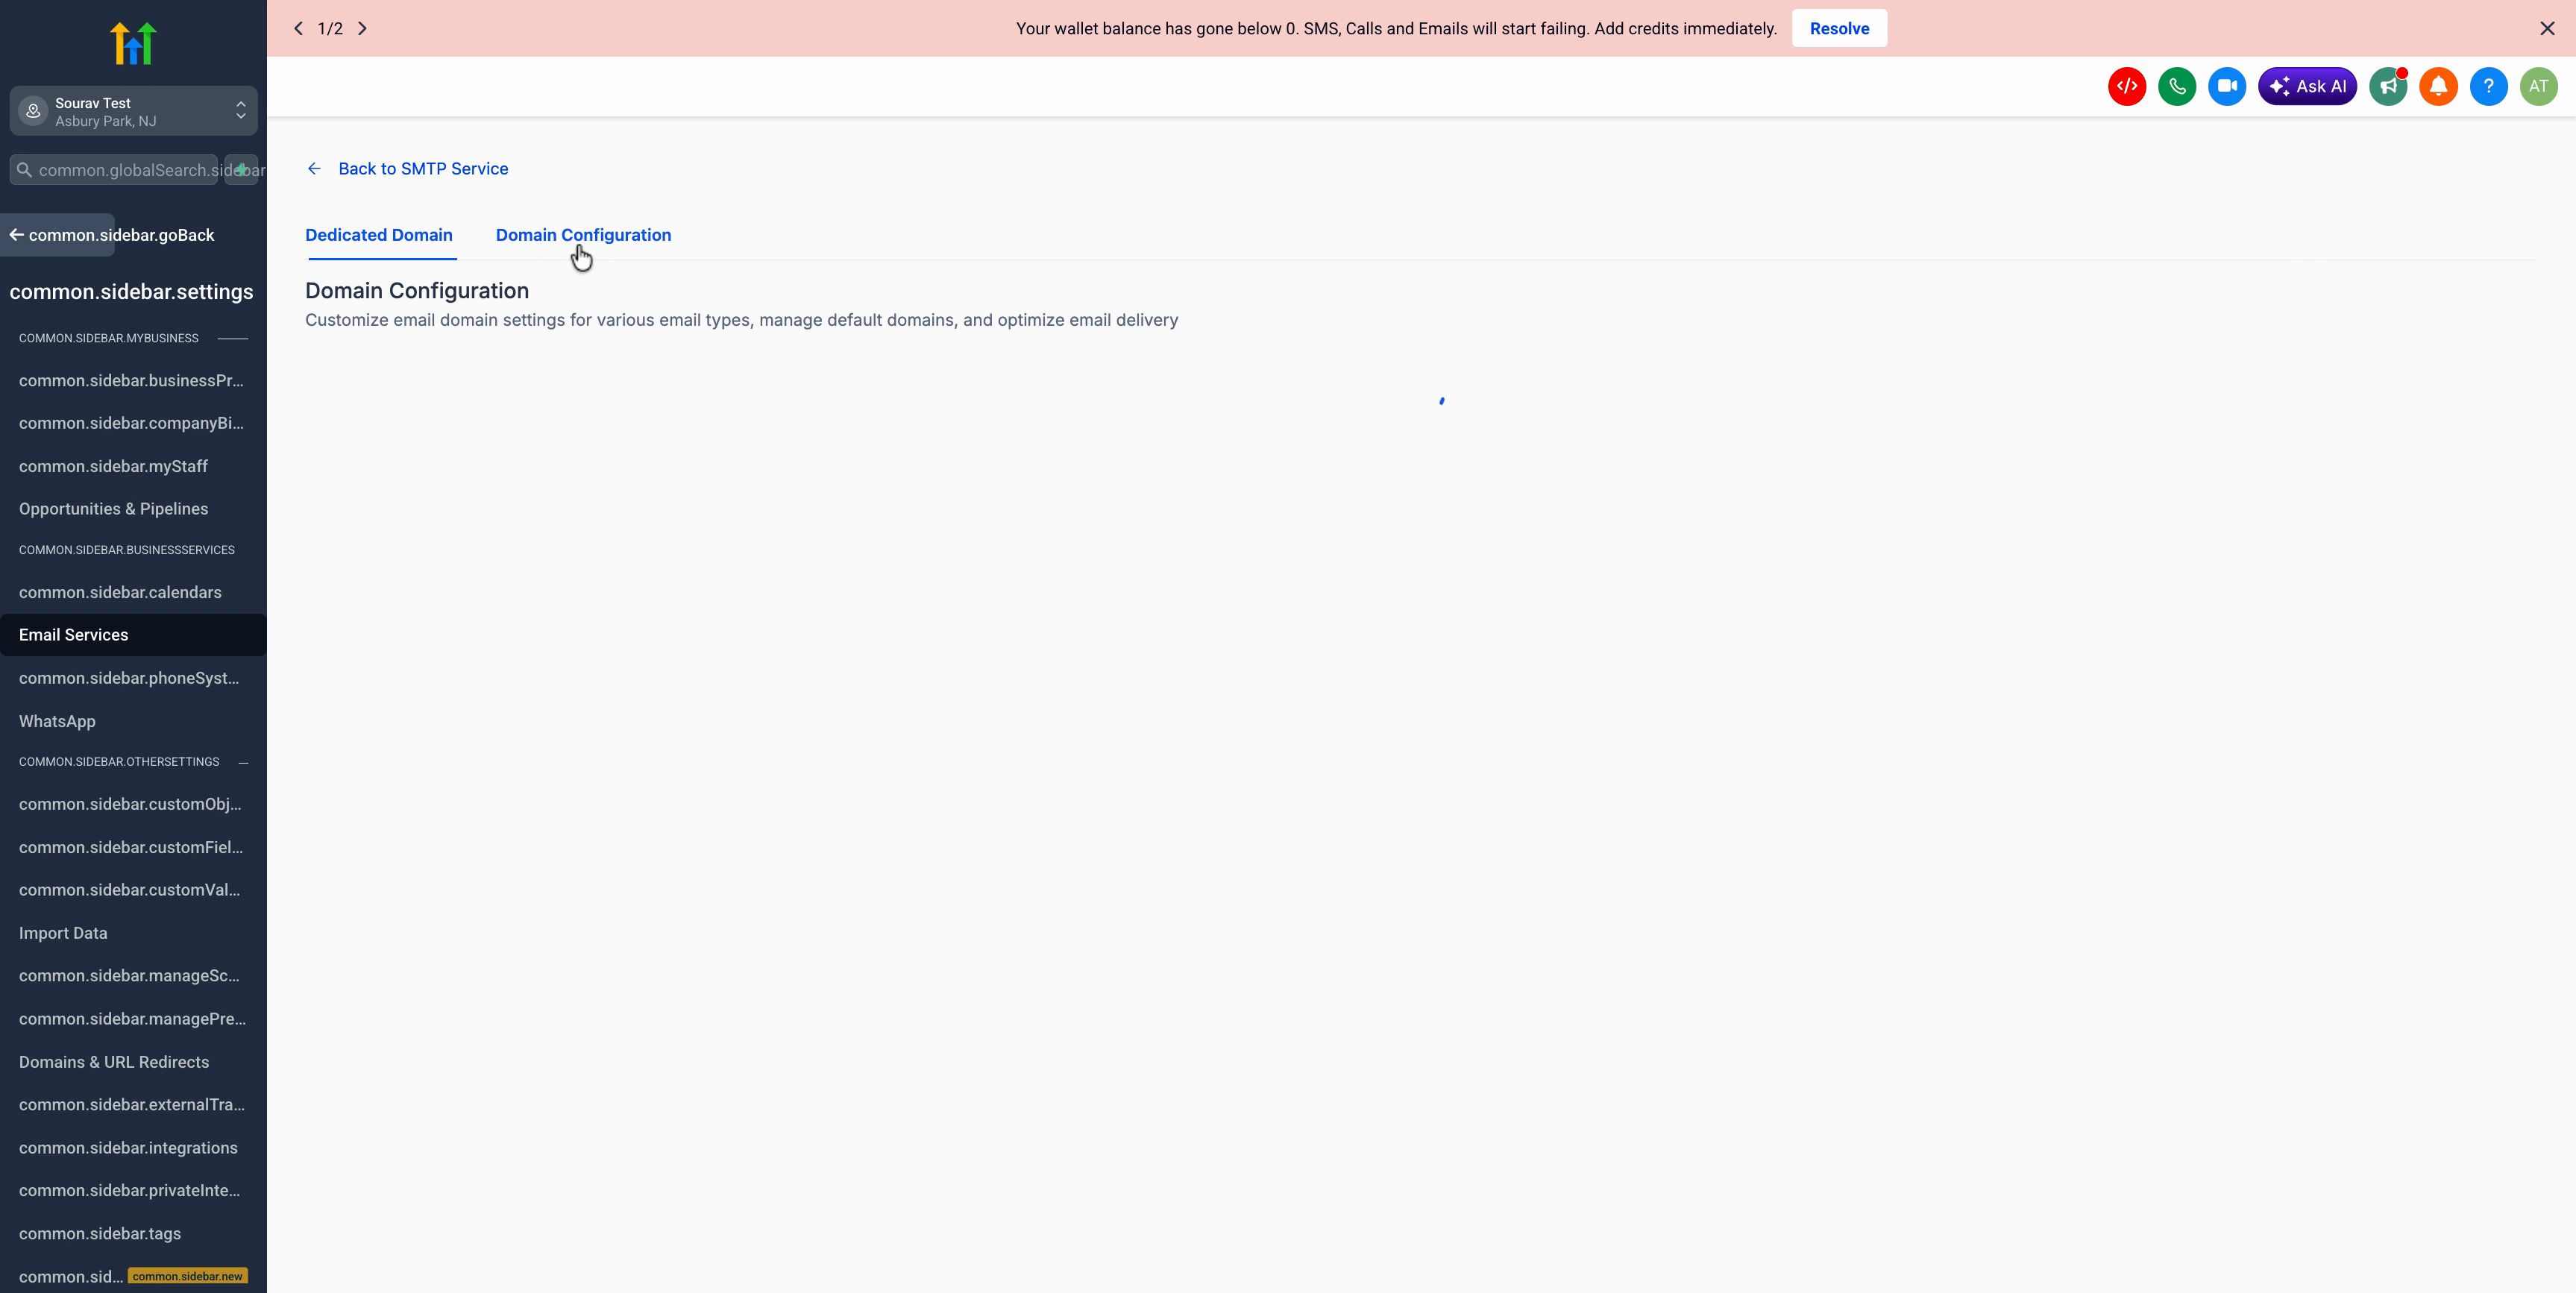The height and width of the screenshot is (1293, 2576).
Task: Click the red code brackets icon
Action: 2127,86
